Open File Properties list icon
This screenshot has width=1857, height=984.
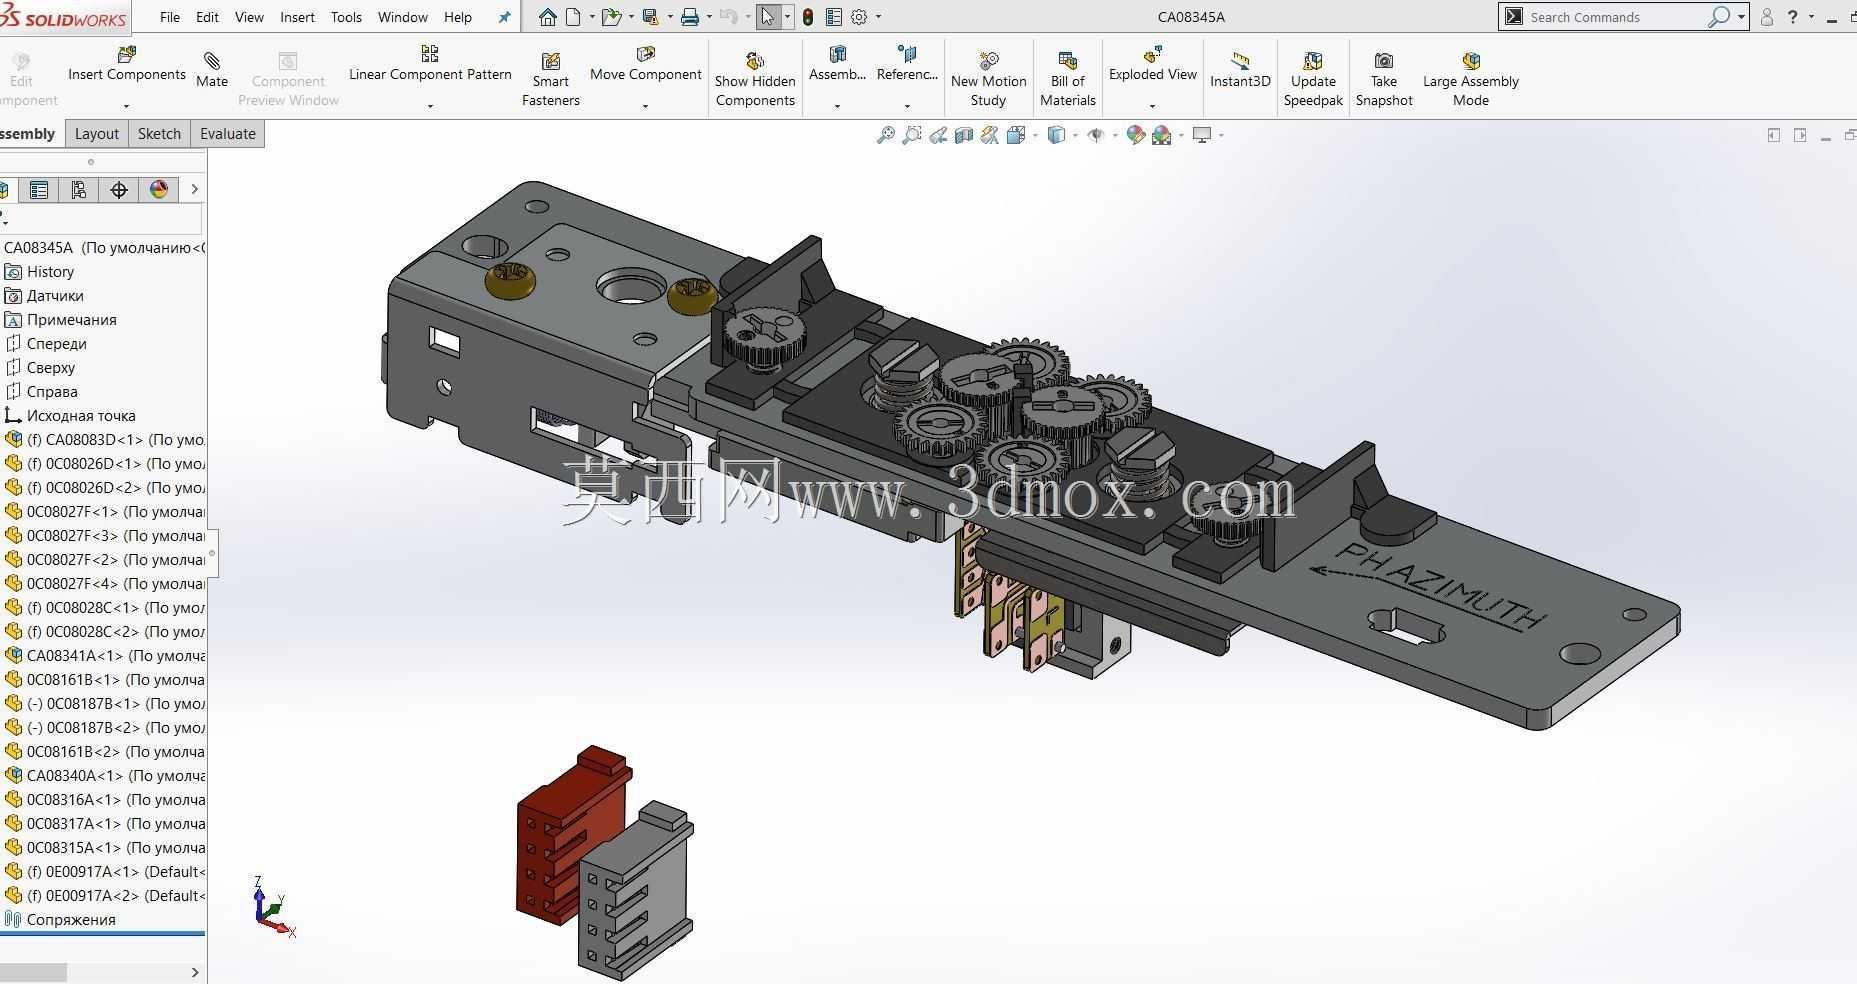point(833,17)
